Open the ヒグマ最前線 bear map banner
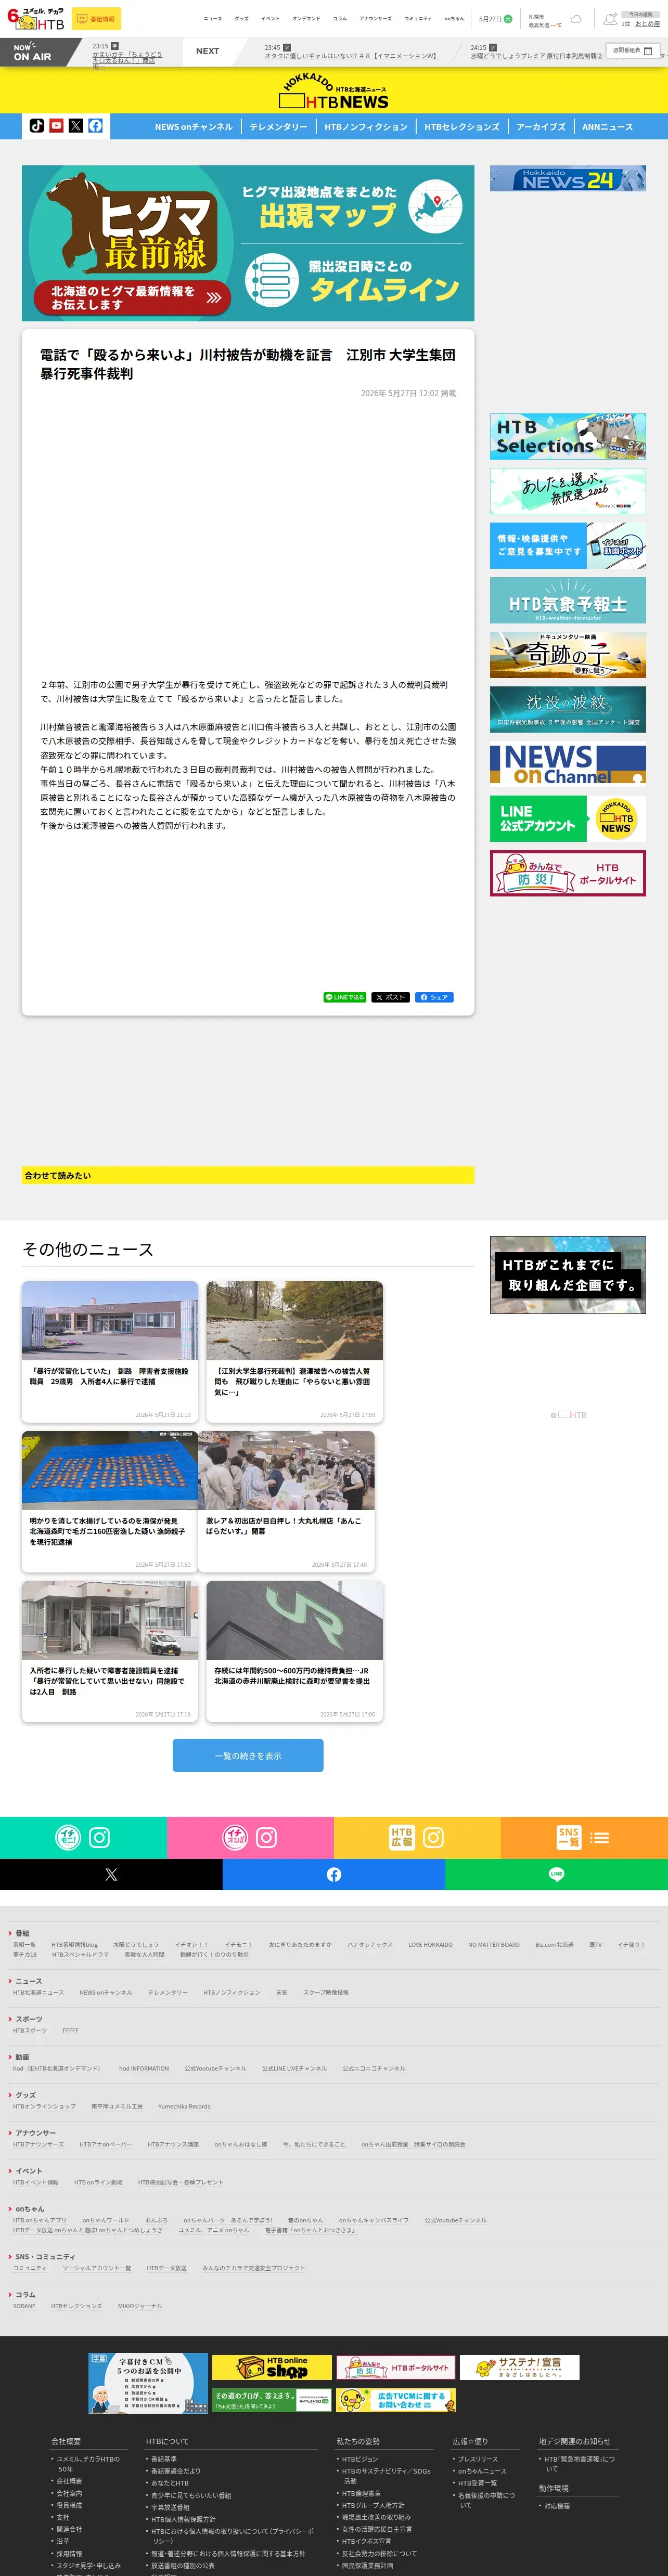 coord(248,243)
